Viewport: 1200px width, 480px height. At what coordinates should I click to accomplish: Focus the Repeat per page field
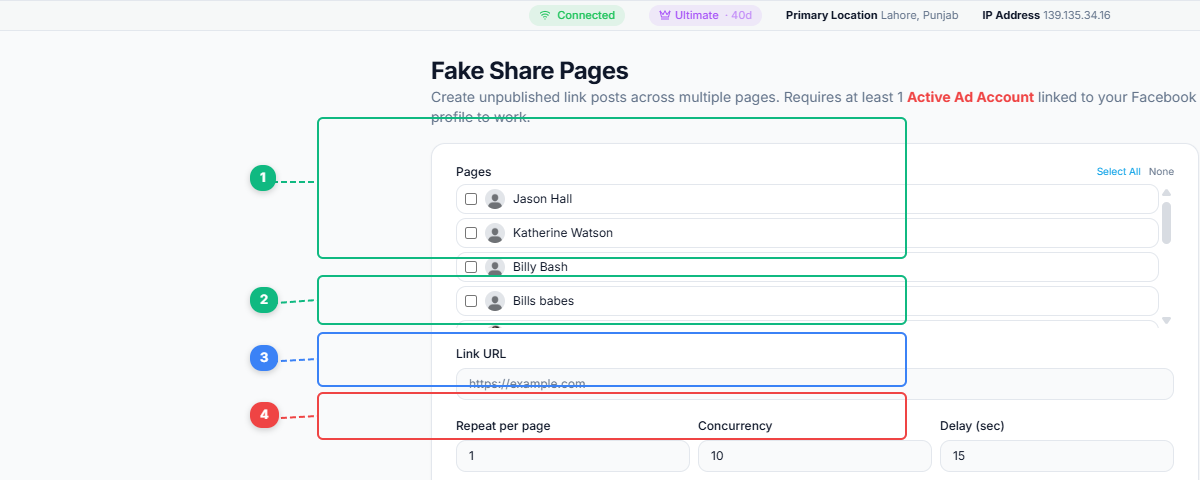[572, 456]
